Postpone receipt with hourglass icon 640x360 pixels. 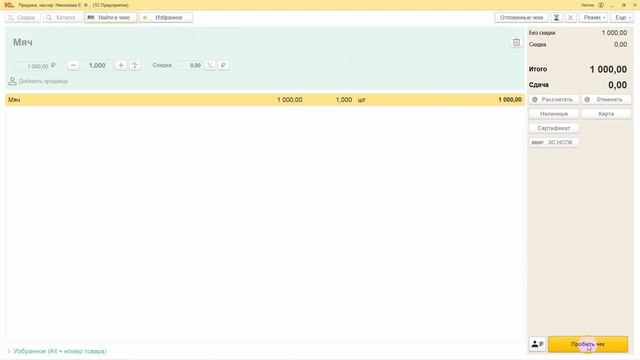click(x=556, y=18)
